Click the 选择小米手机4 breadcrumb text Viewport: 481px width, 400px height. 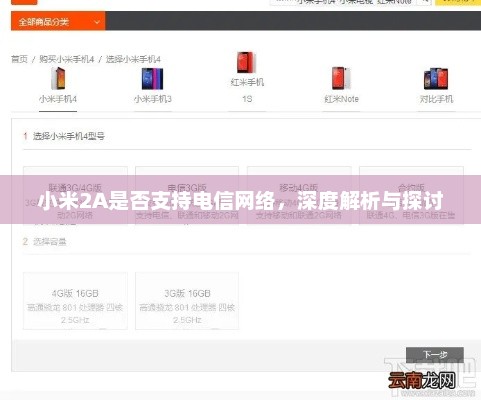[x=133, y=59]
